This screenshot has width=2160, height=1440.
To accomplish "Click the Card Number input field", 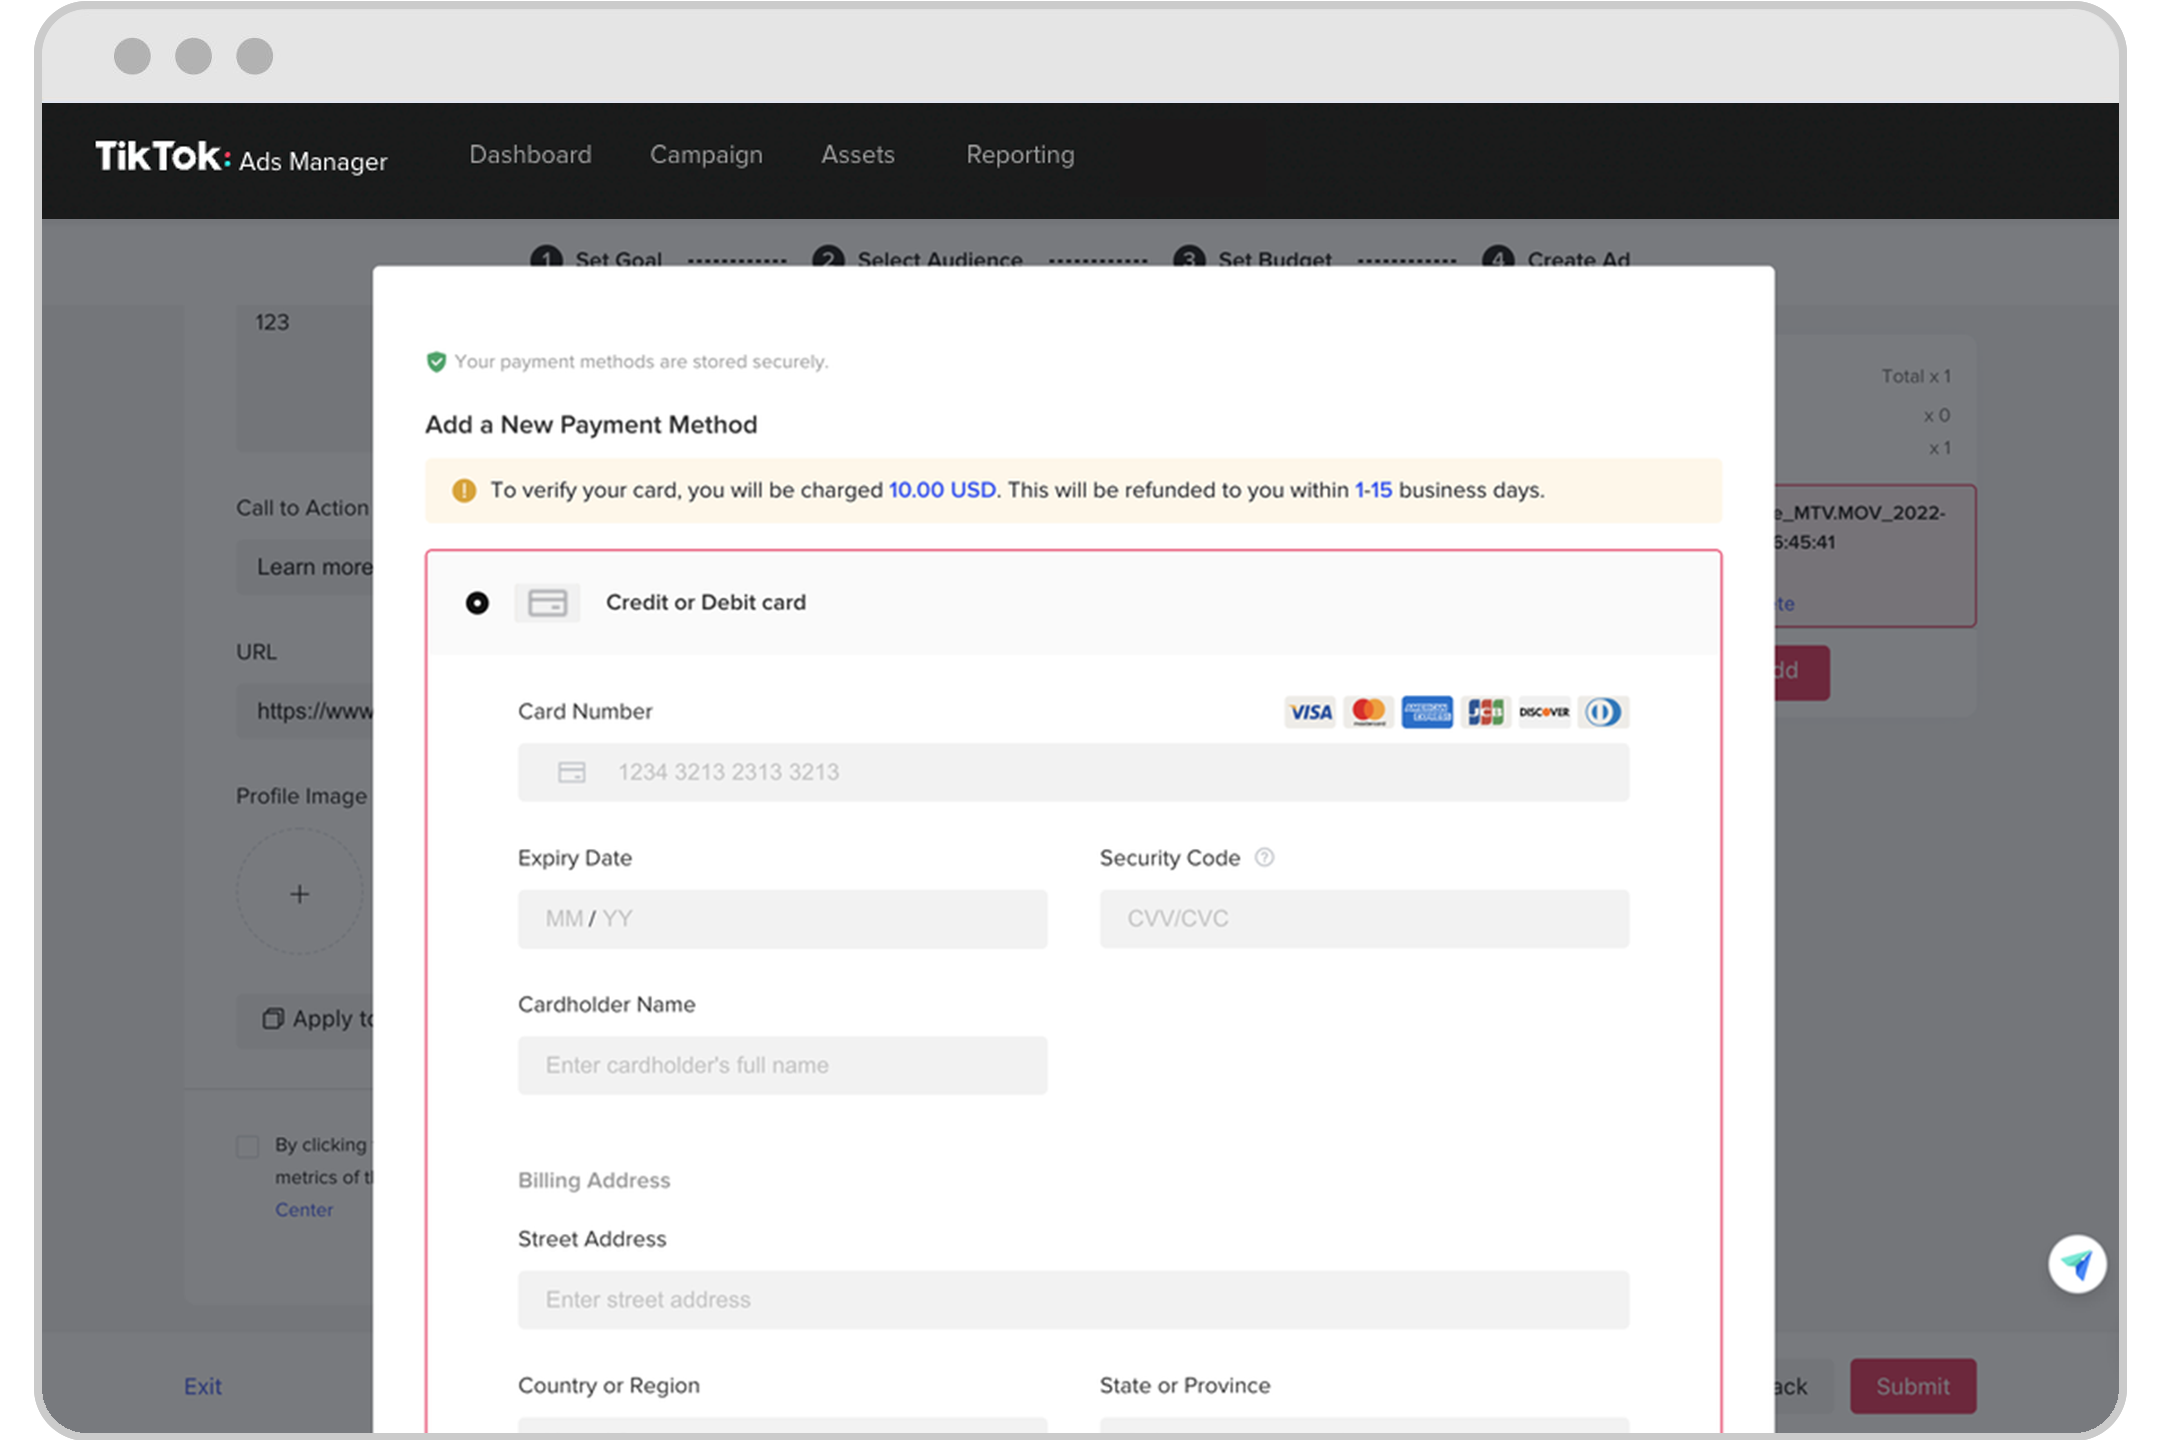I will tap(1072, 771).
